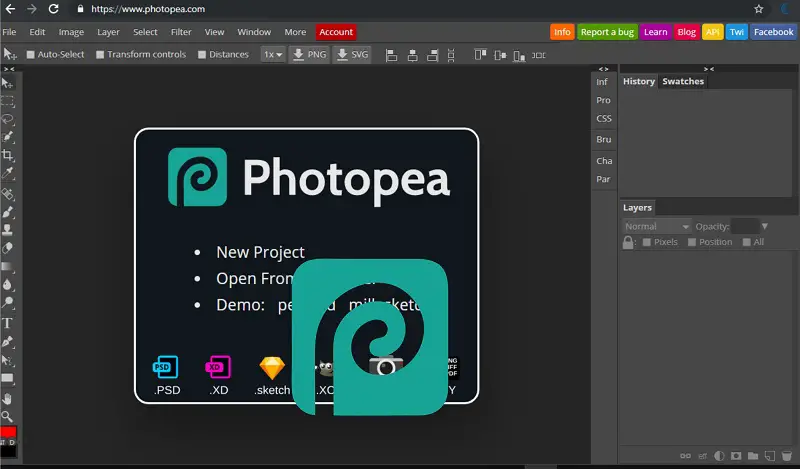Click the red foreground color swatch
The width and height of the screenshot is (800, 469).
(8, 432)
